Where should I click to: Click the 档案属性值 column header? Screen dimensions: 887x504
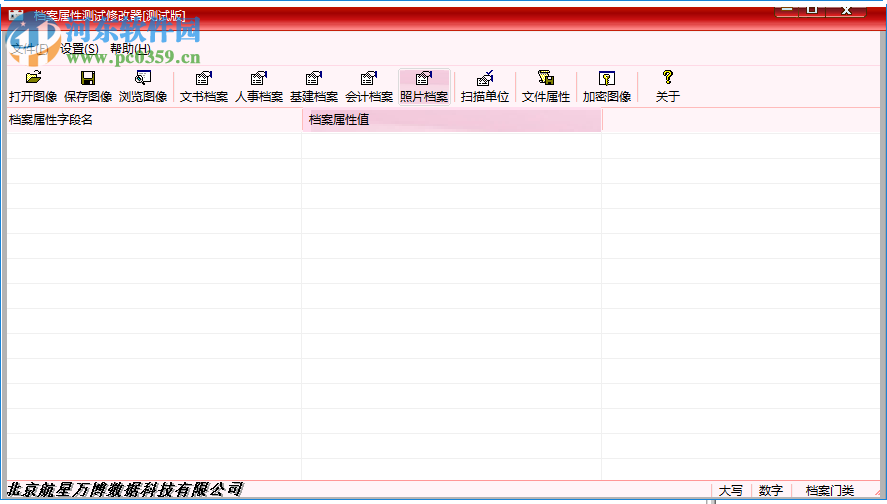452,120
